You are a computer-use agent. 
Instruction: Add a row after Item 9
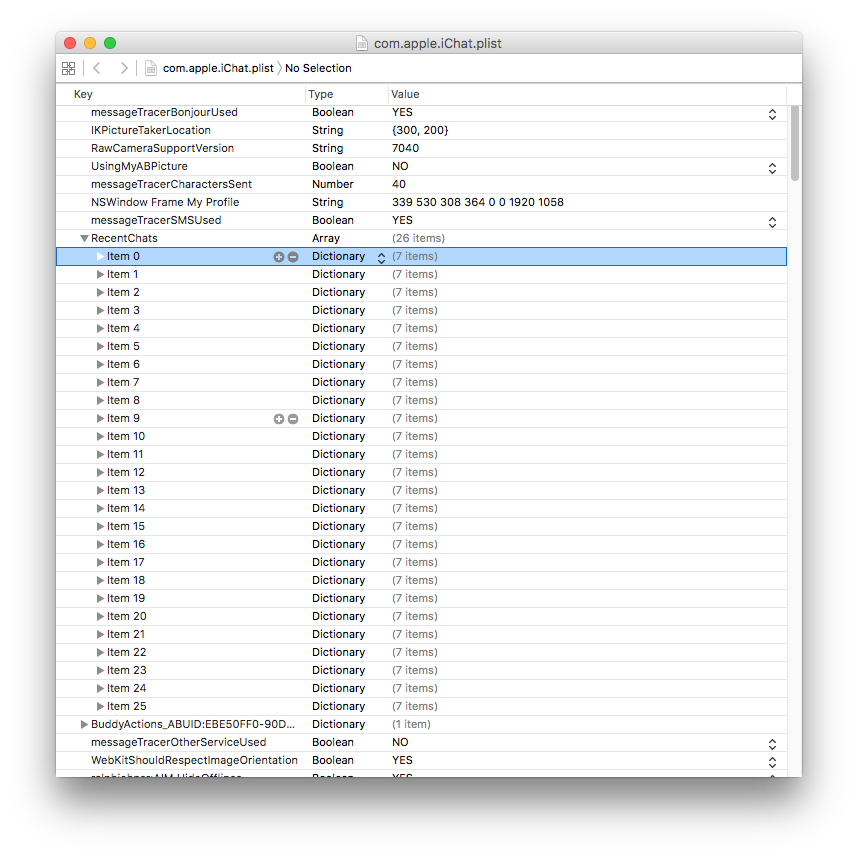pyautogui.click(x=279, y=419)
